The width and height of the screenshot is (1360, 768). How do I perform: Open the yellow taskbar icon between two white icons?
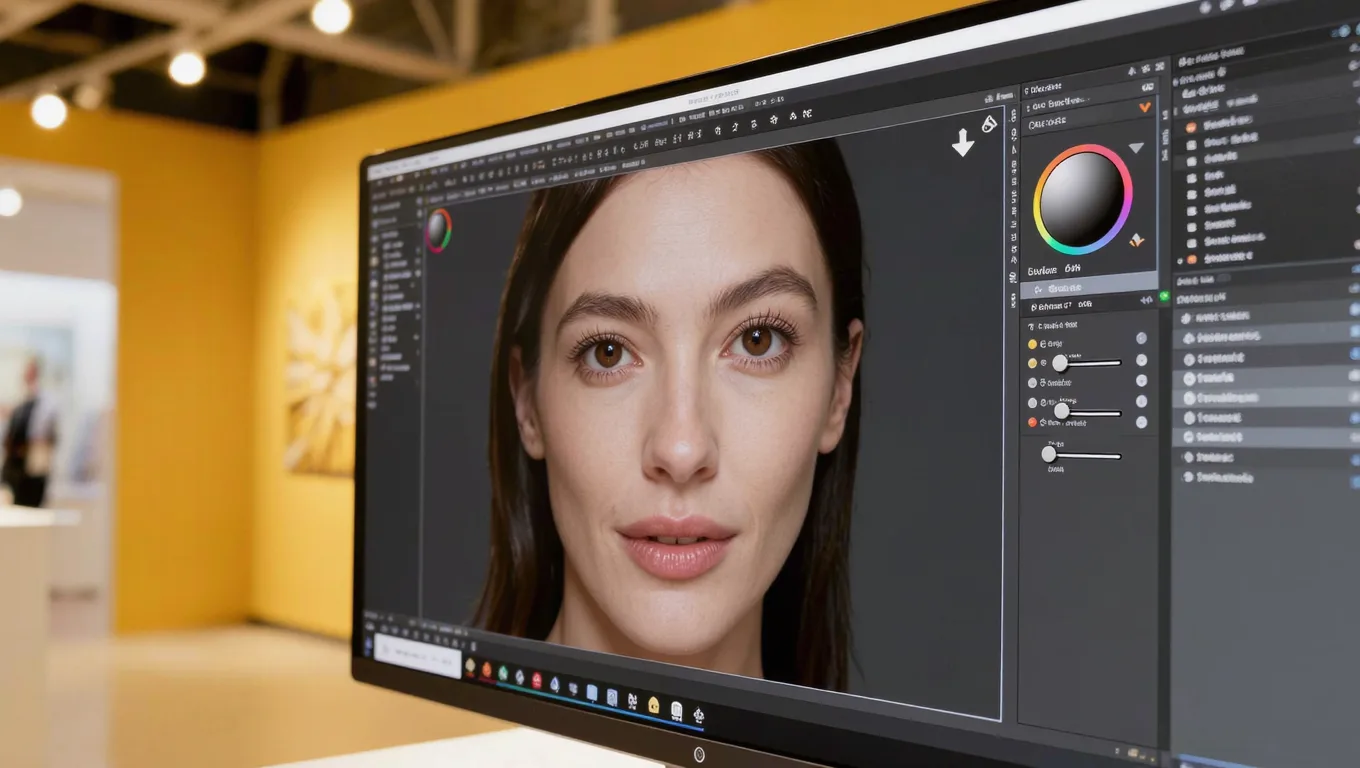tap(654, 704)
